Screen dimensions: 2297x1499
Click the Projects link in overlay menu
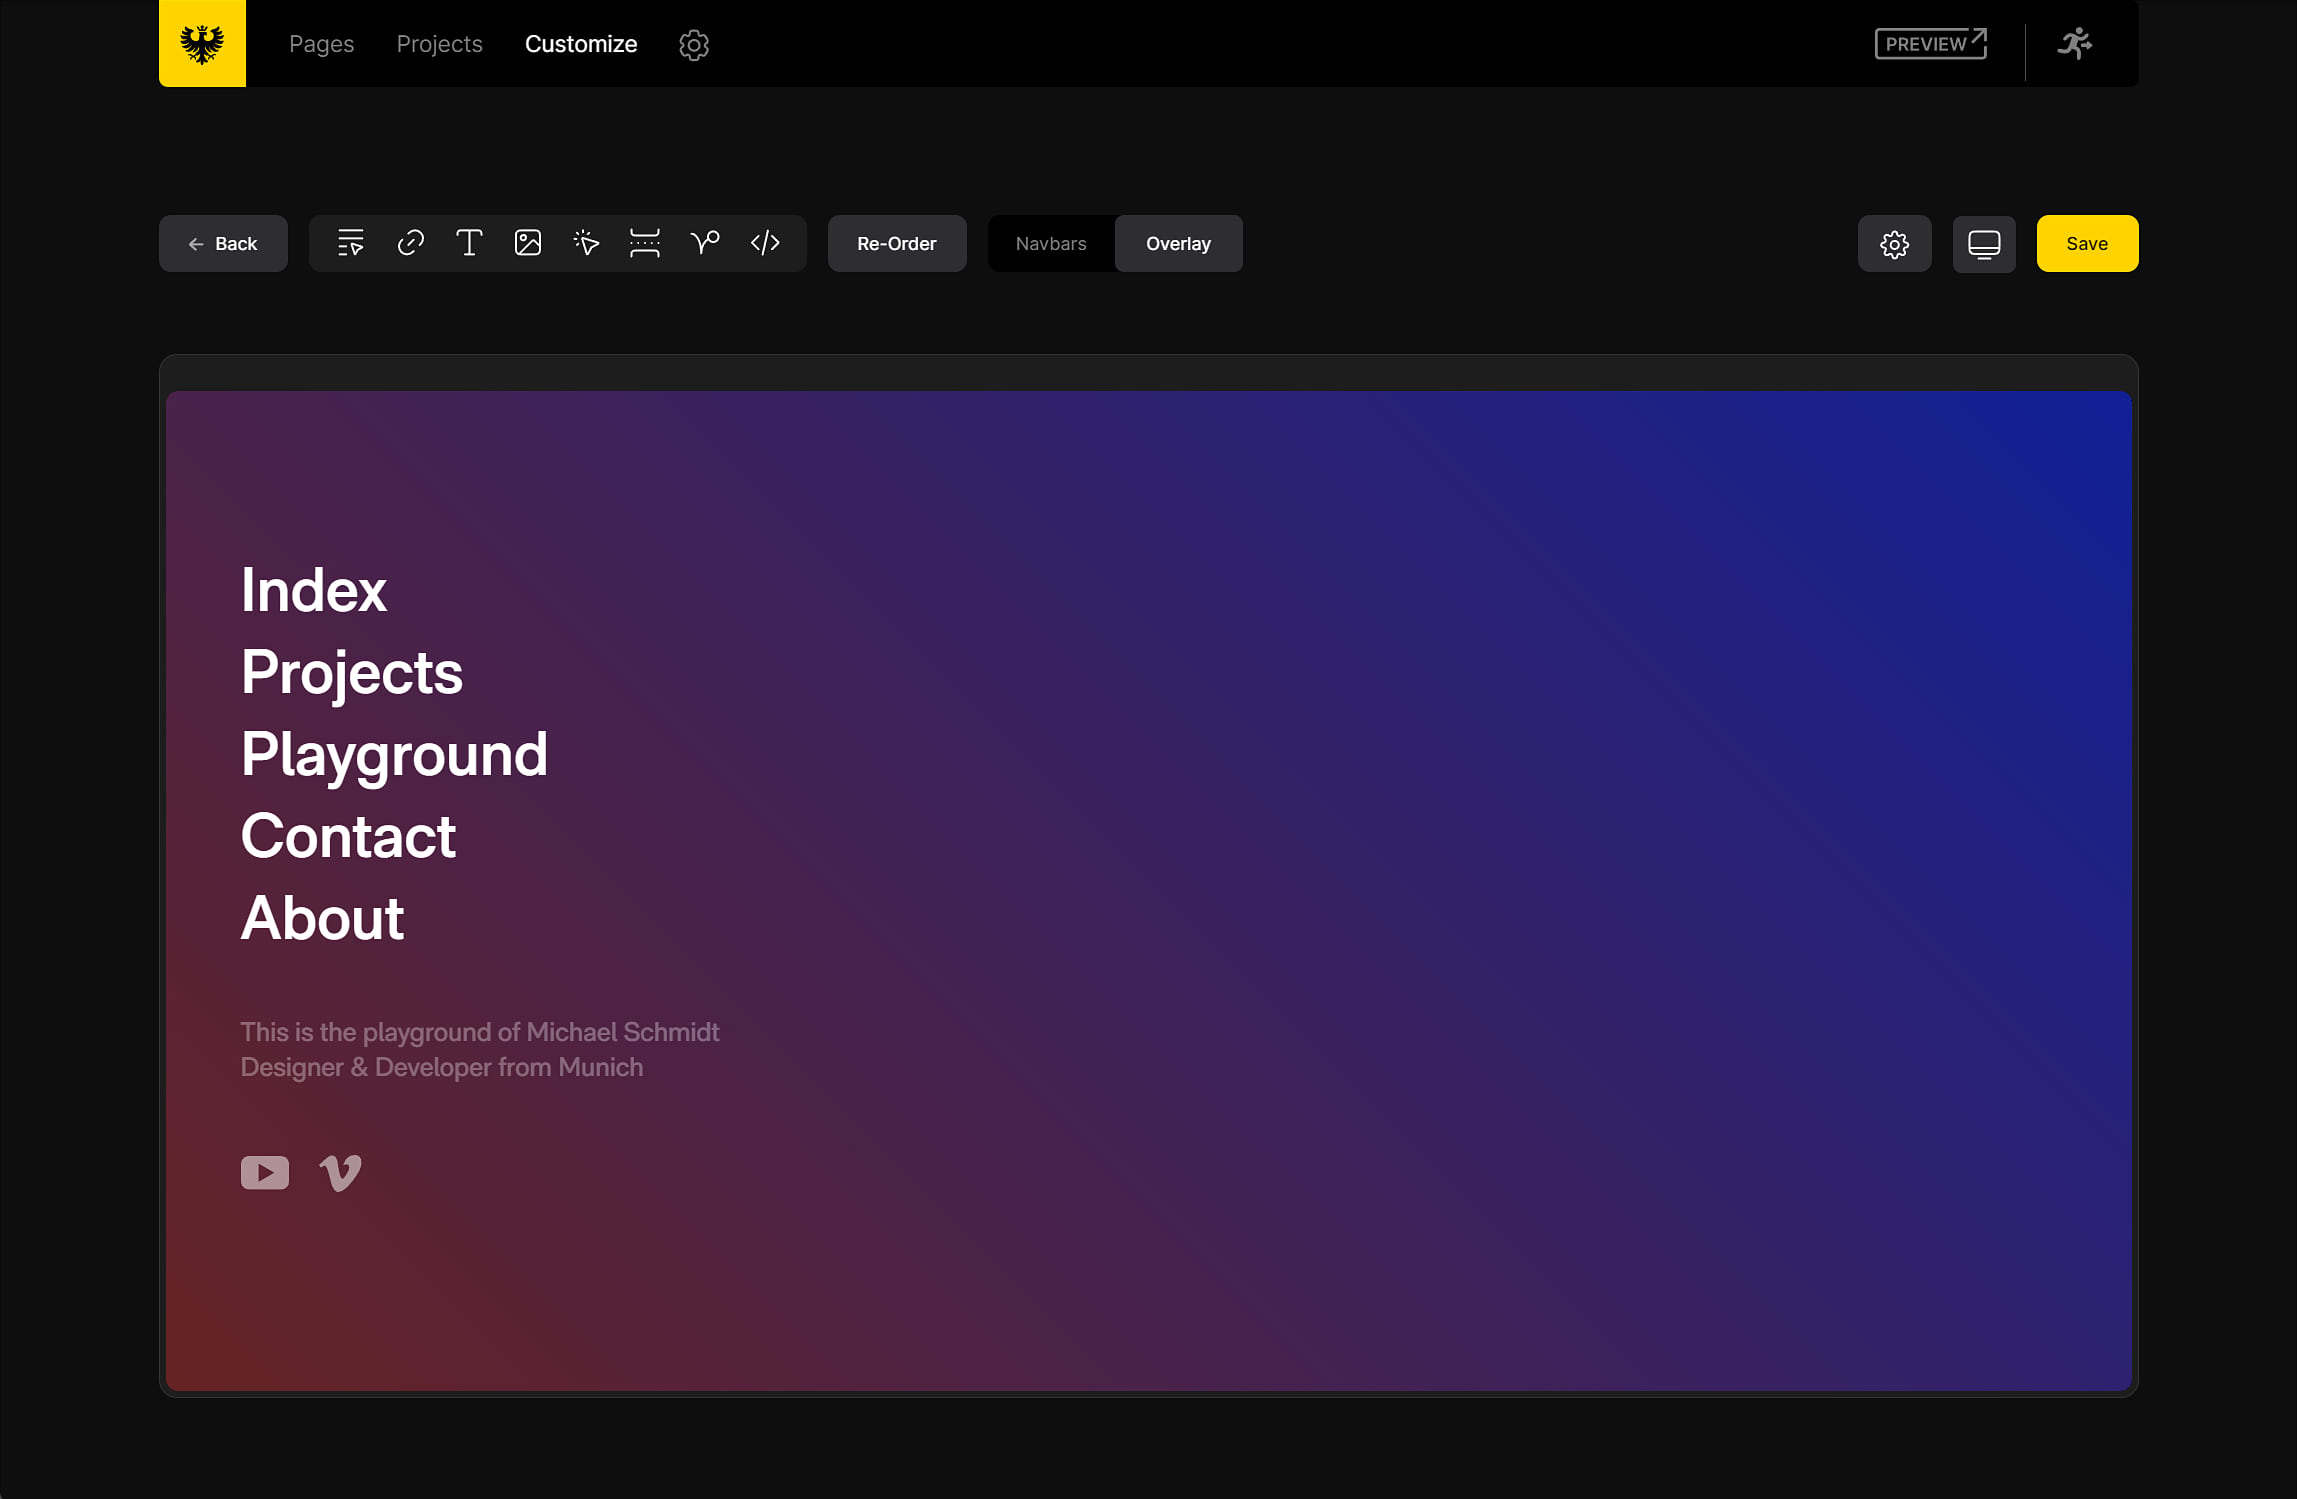(x=352, y=673)
